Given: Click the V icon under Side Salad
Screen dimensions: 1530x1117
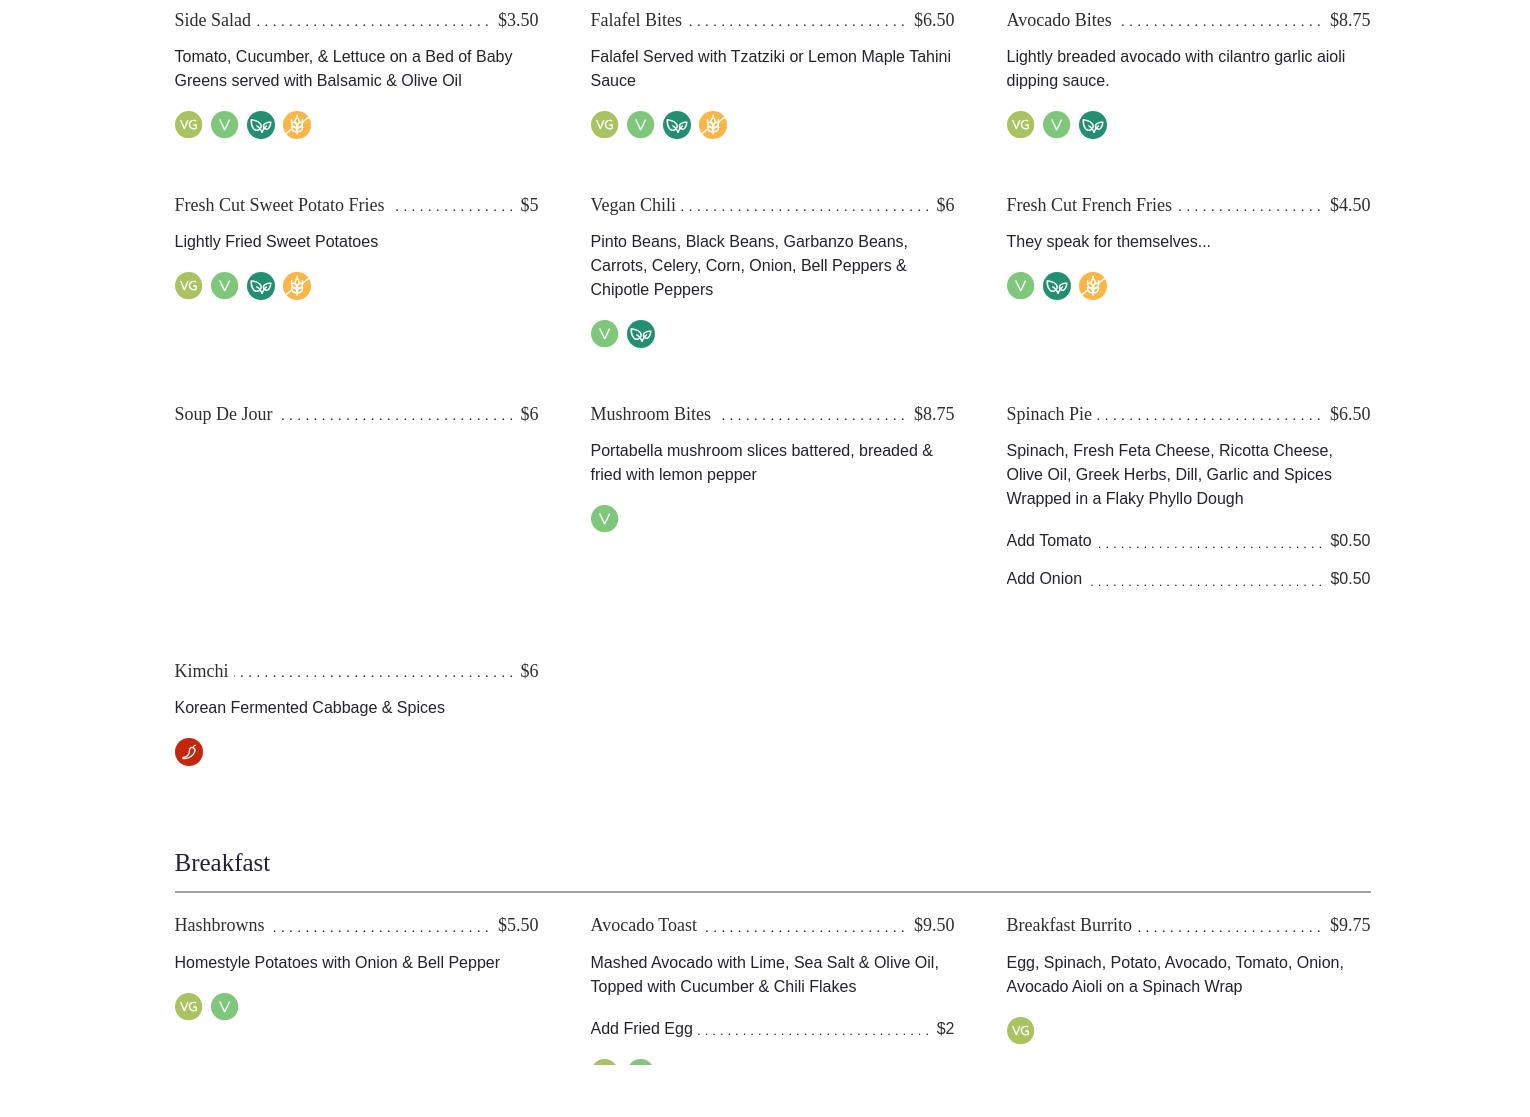Looking at the screenshot, I should [224, 125].
